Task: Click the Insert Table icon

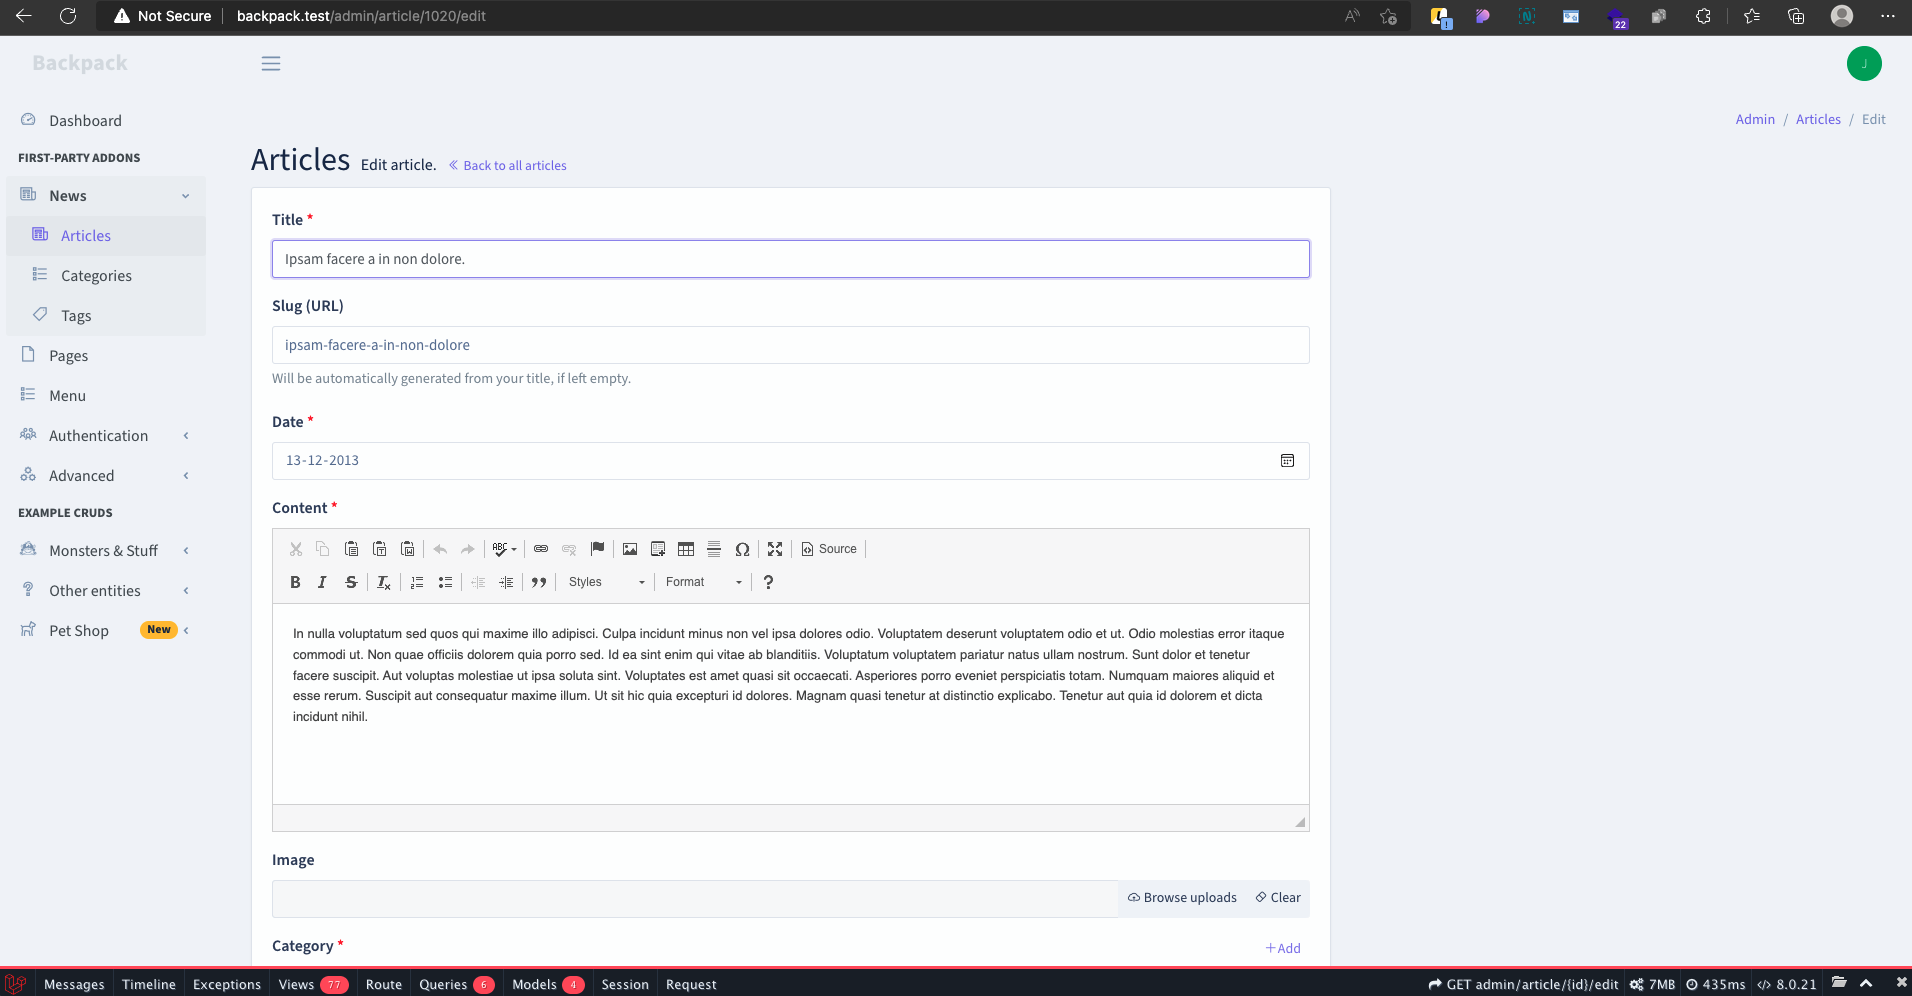Action: coord(686,549)
